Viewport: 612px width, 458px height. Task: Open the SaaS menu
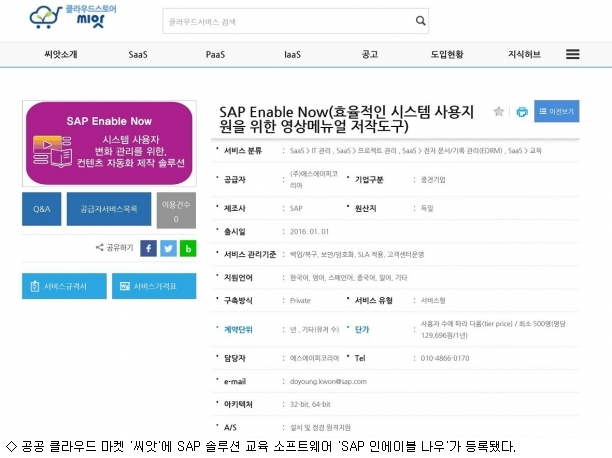coord(138,55)
